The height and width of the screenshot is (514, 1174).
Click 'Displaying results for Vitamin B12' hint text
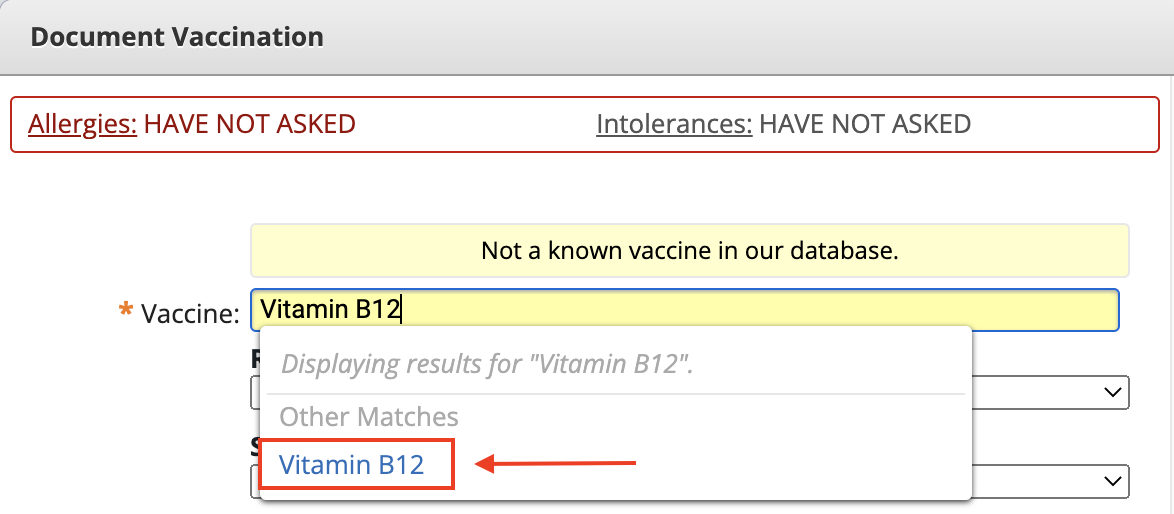pos(487,363)
